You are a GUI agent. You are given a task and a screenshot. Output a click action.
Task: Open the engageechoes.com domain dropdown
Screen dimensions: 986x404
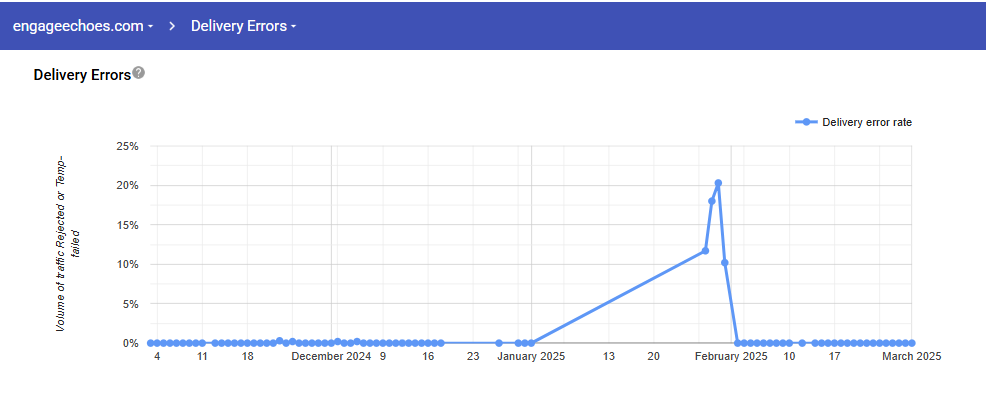[x=82, y=26]
